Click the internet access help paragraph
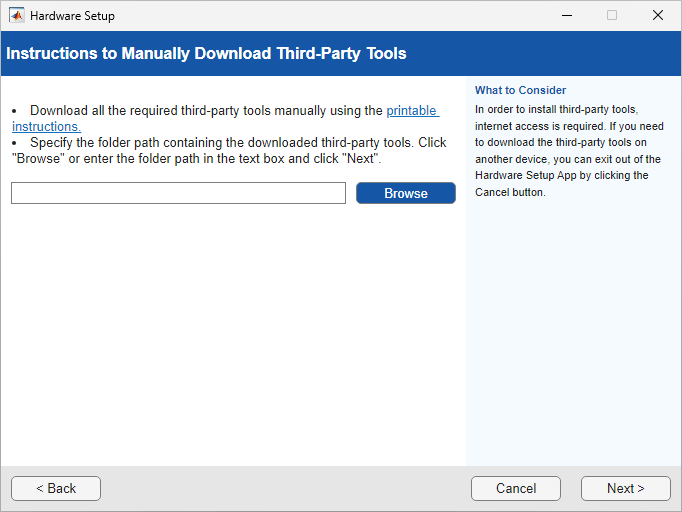Image resolution: width=682 pixels, height=512 pixels. 565,150
